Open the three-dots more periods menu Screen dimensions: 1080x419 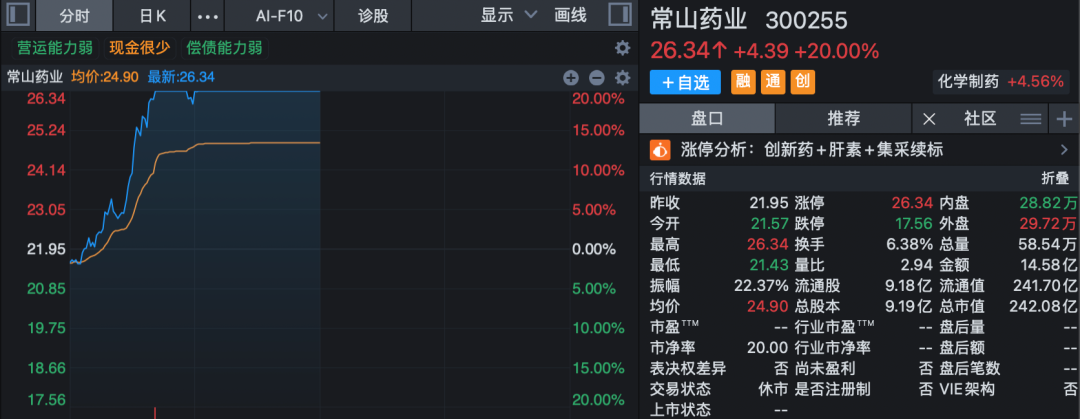[208, 16]
